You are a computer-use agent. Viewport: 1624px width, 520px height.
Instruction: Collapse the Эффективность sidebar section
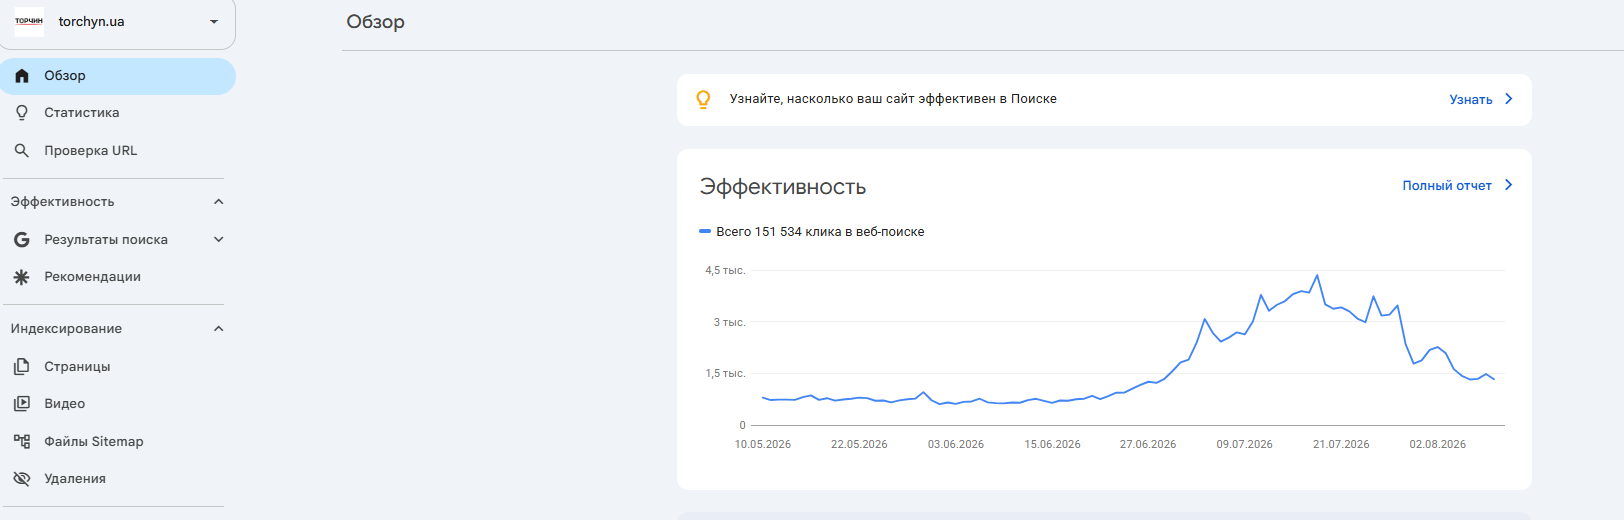[219, 202]
